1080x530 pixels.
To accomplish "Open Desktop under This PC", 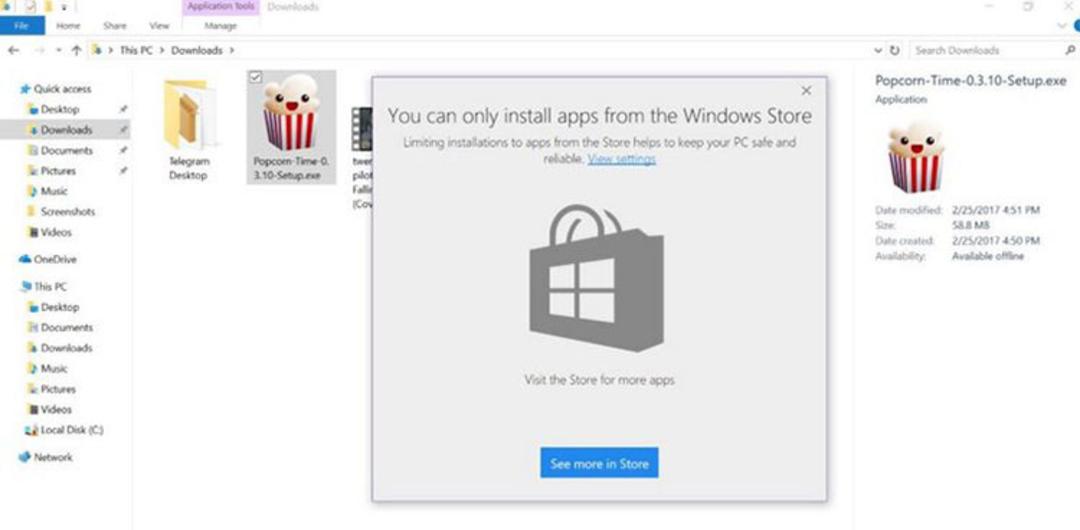I will tap(60, 307).
